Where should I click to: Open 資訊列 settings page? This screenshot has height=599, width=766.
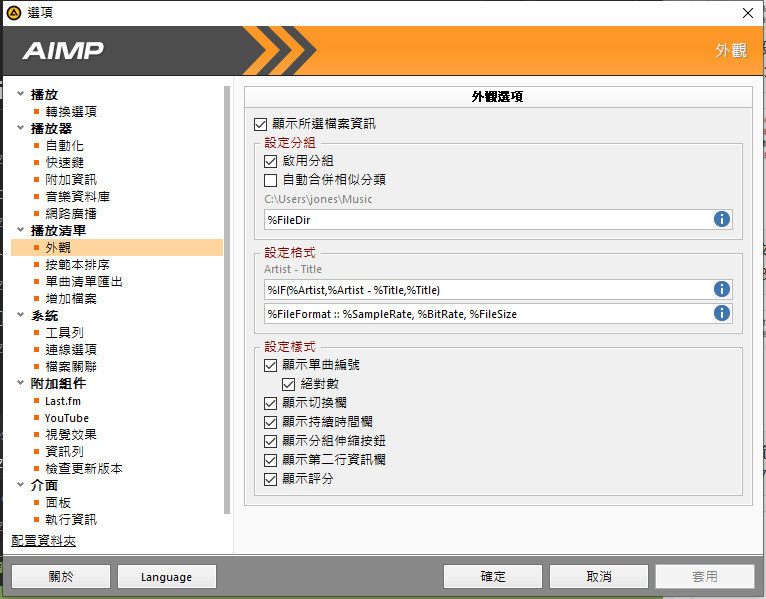(x=64, y=451)
